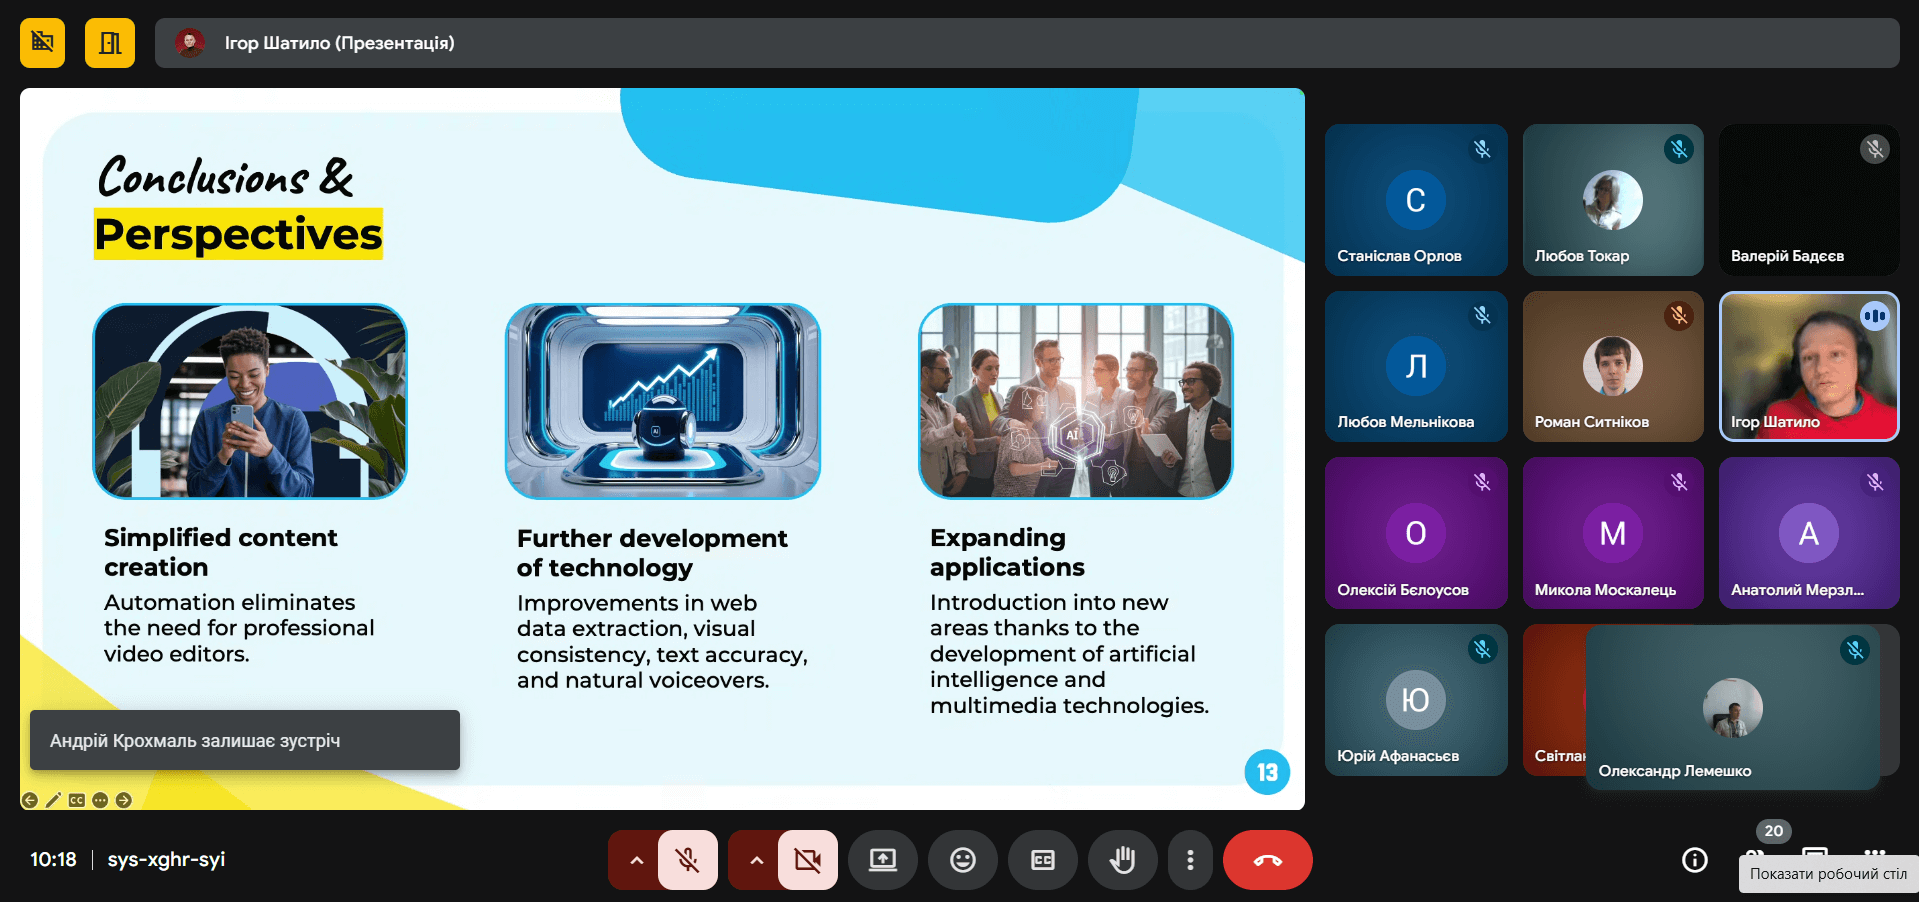Open the three-dot more options menu

1189,860
